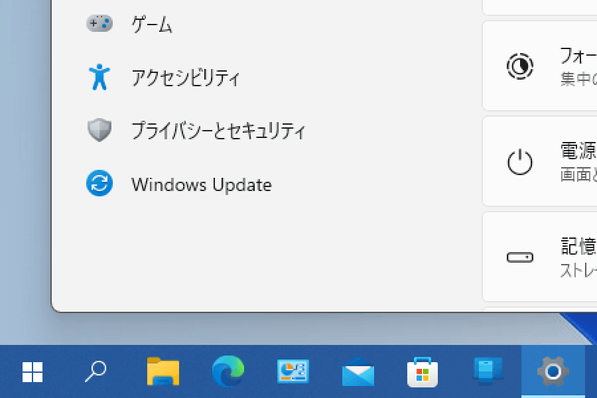Click the focus assist circular icon

(520, 66)
